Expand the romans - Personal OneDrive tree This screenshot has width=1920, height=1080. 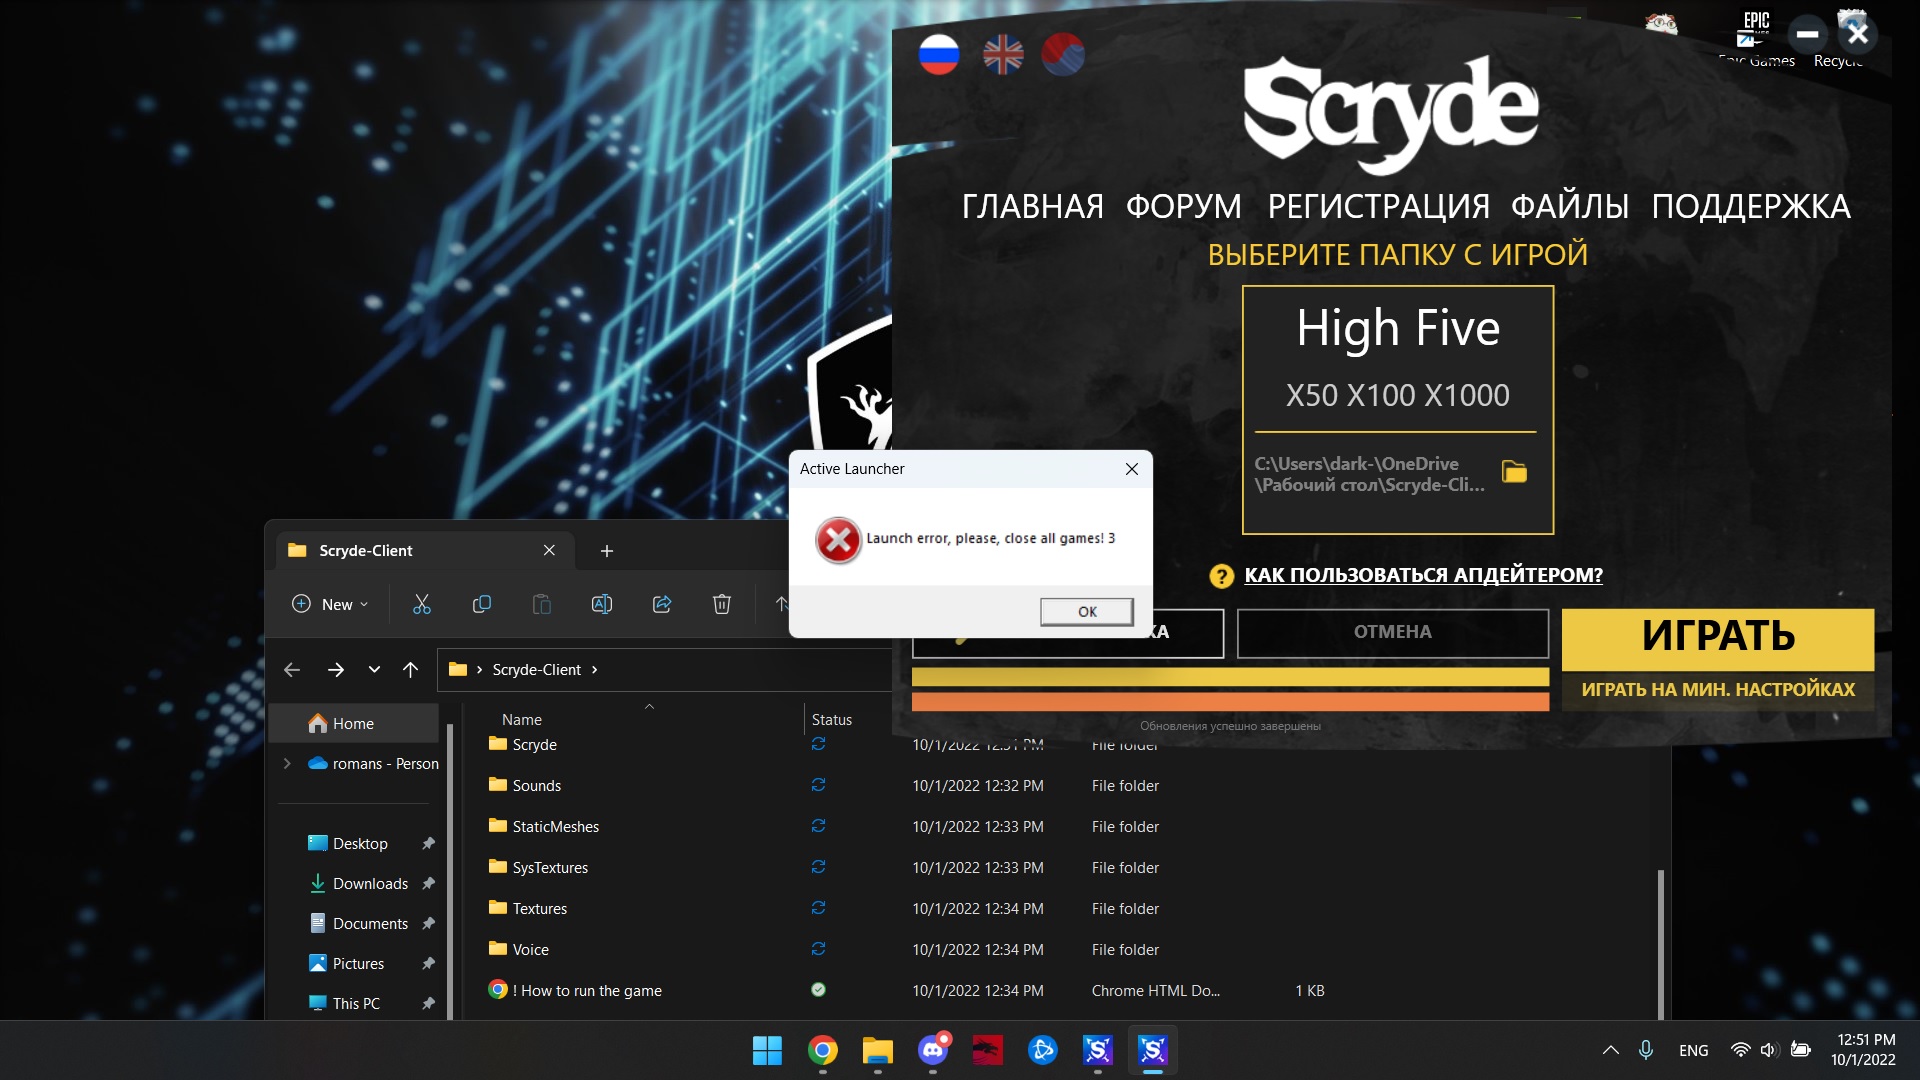point(287,763)
